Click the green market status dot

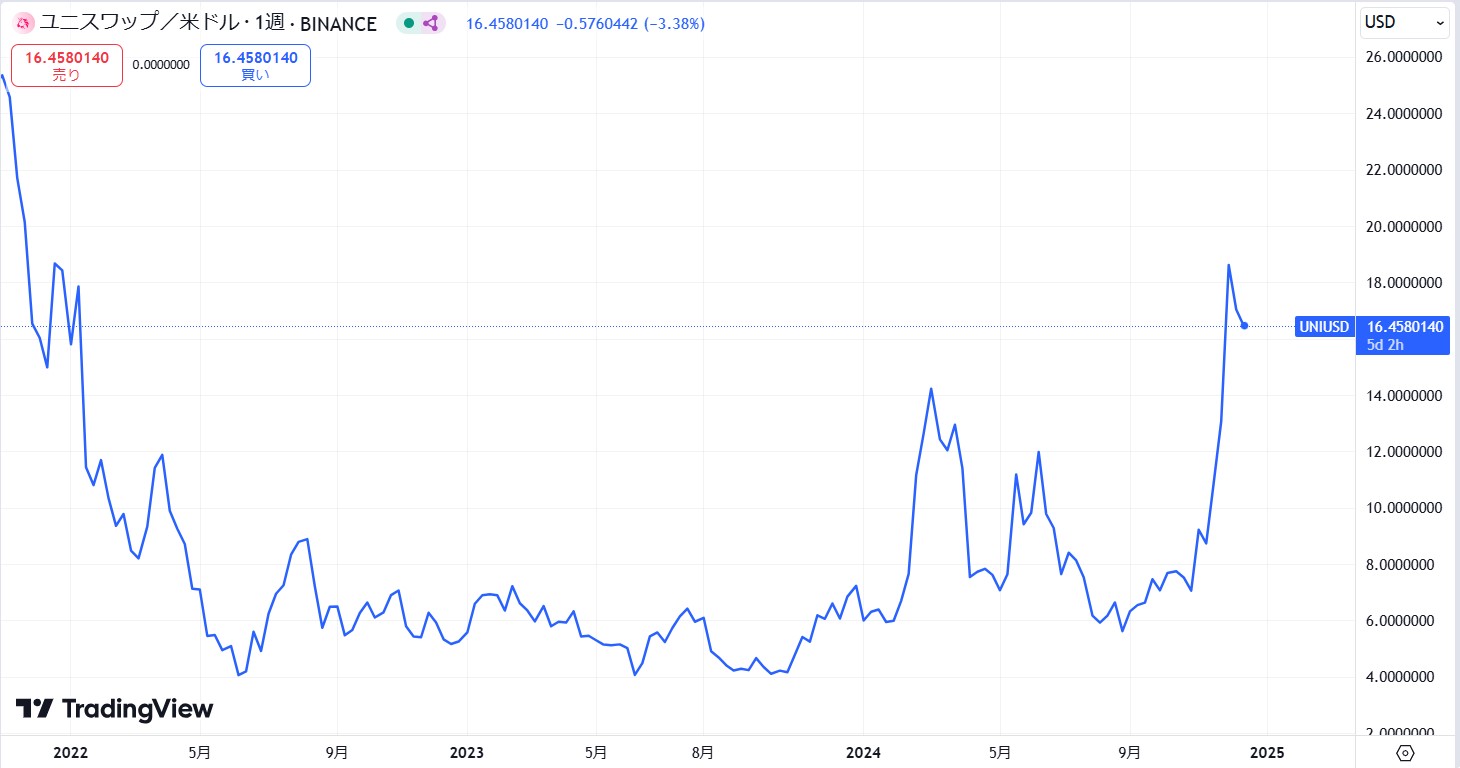point(408,23)
